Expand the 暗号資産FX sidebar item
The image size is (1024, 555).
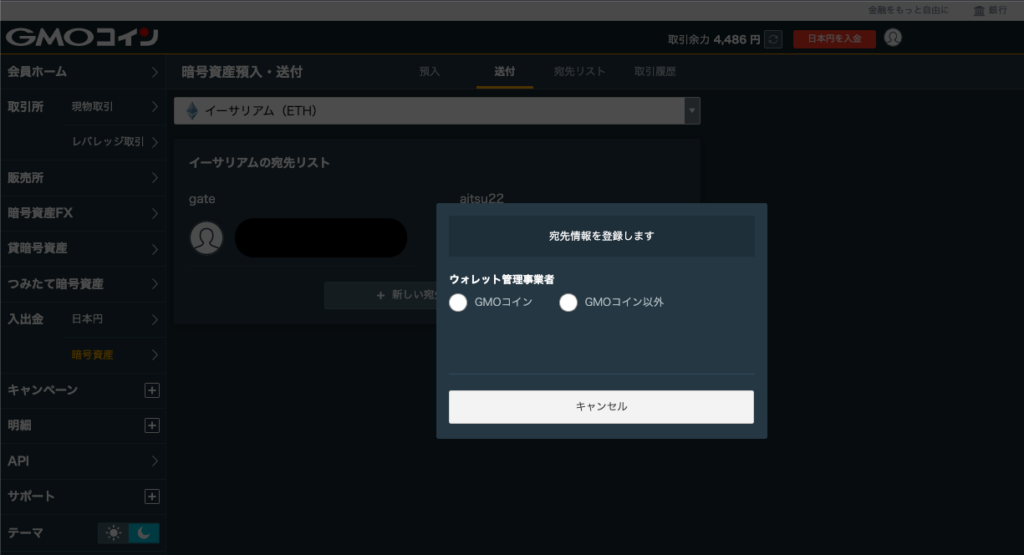[x=82, y=213]
